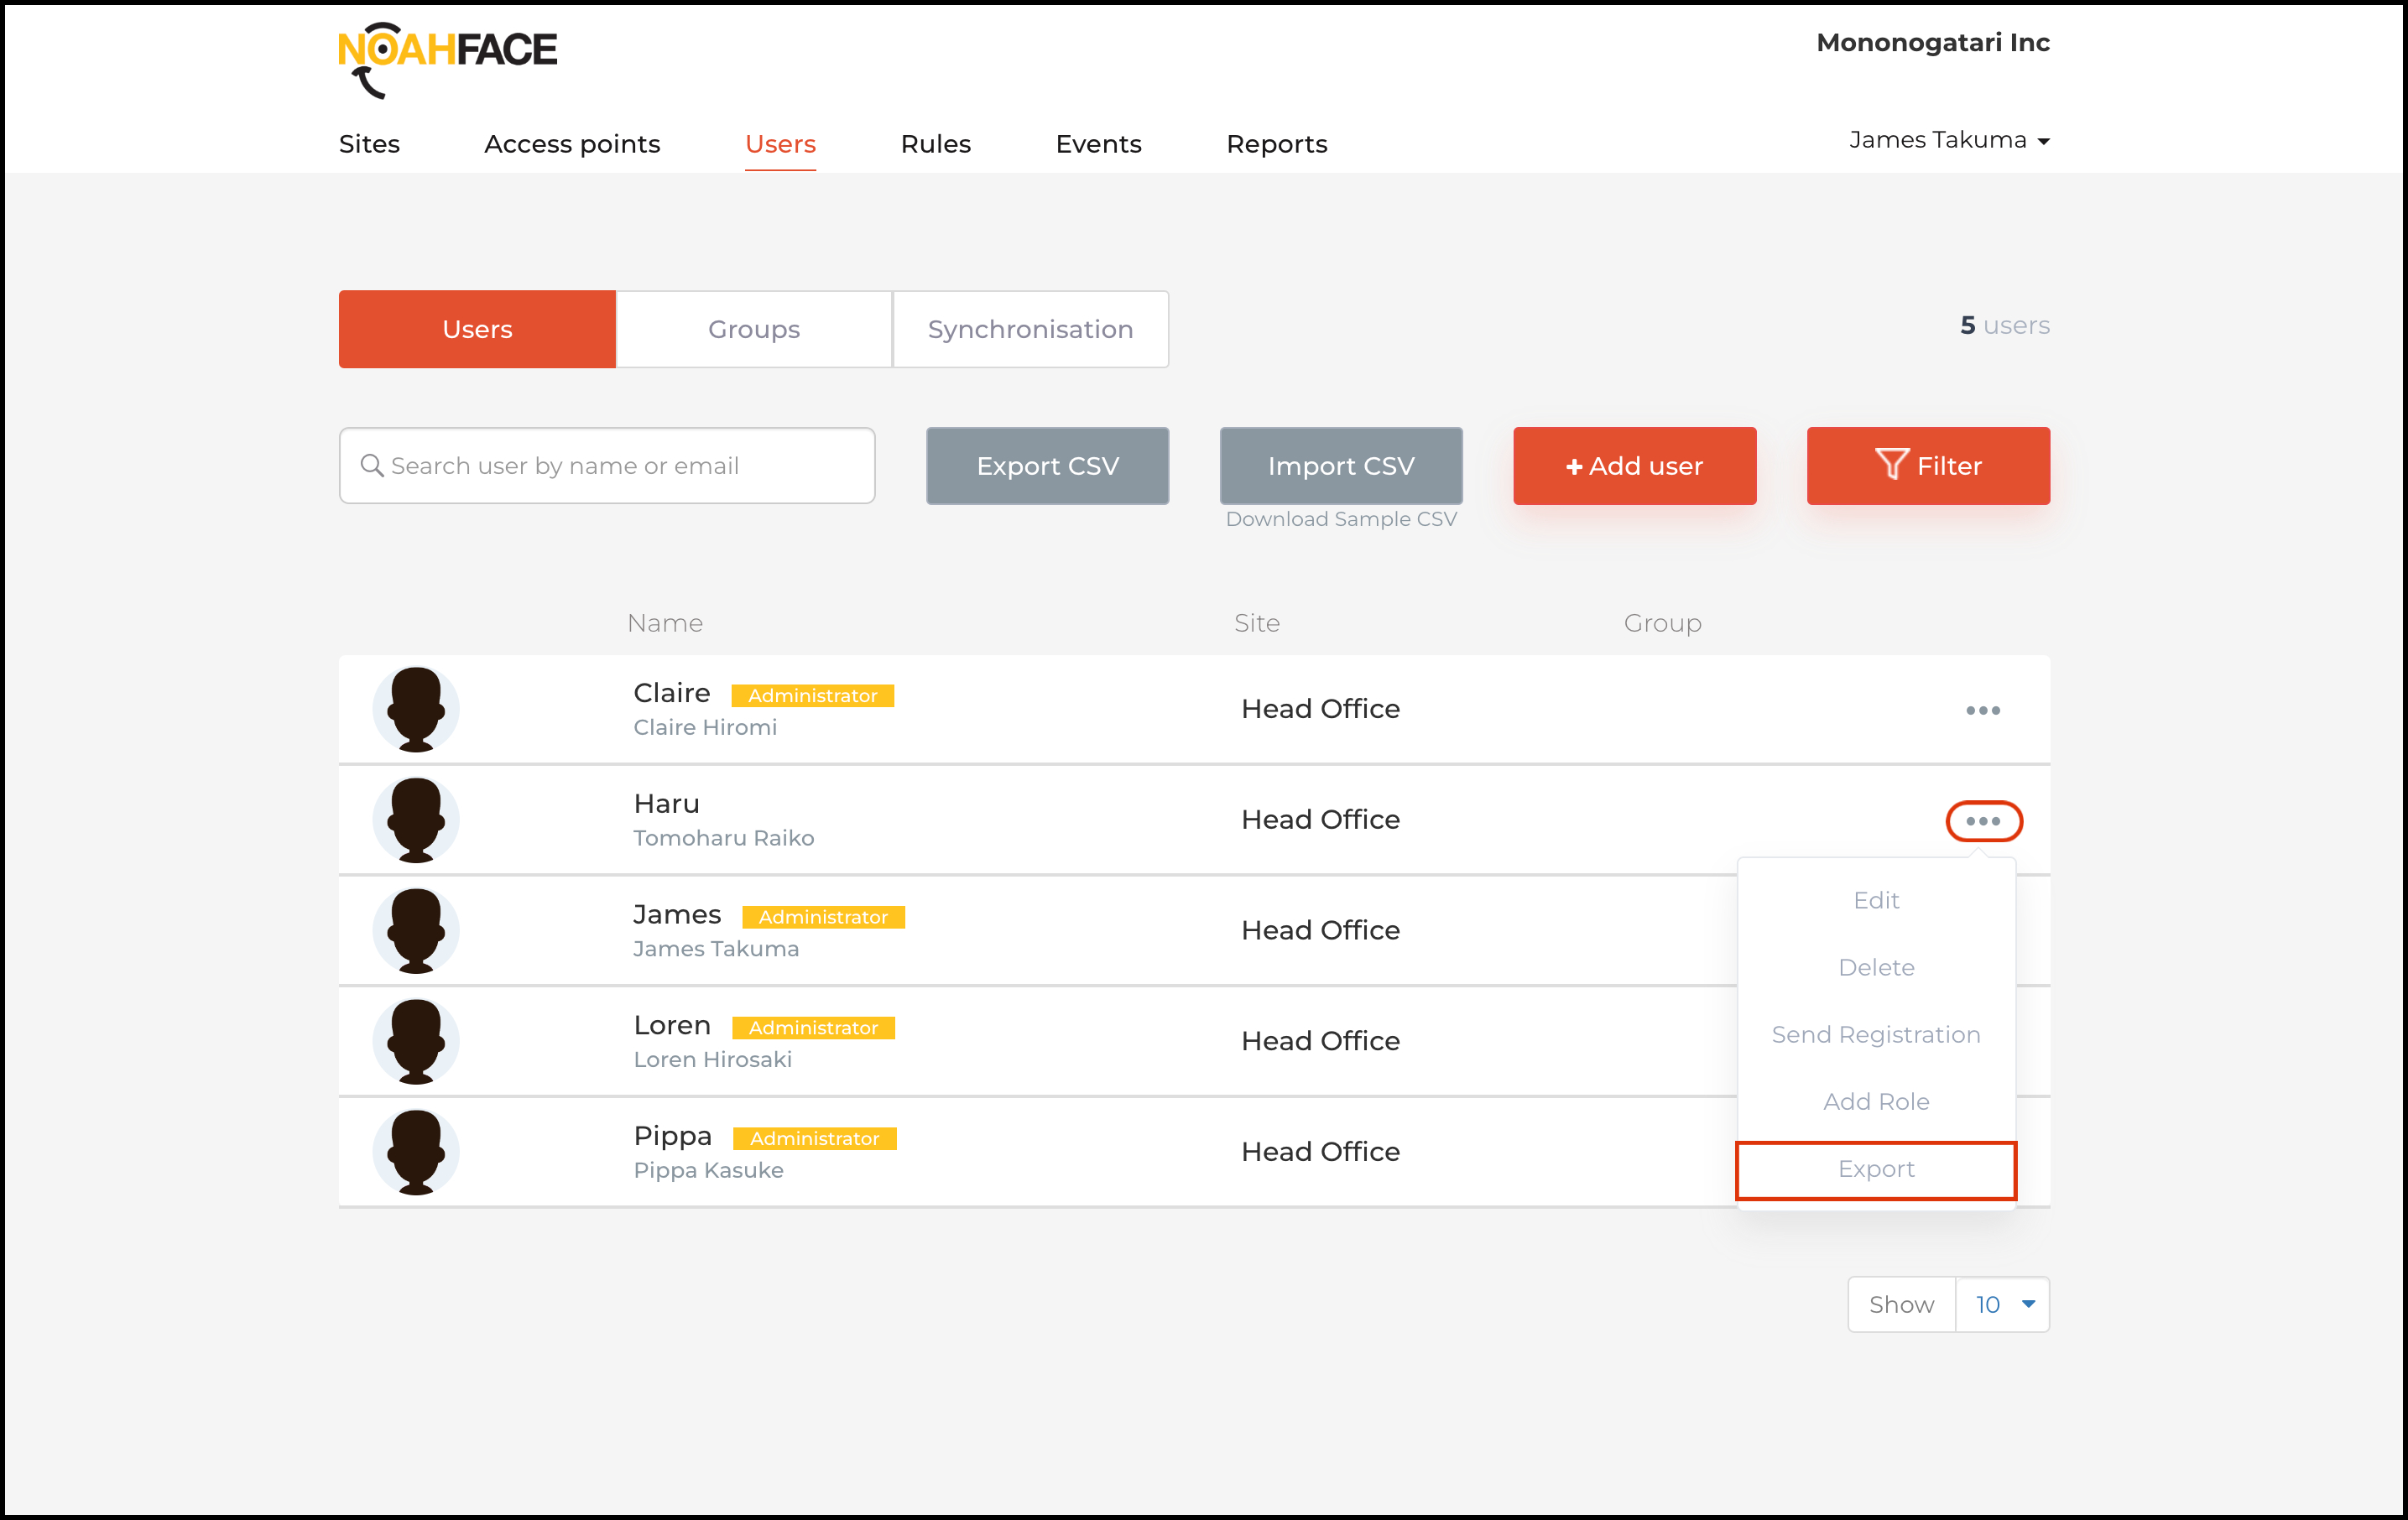Click Pippa Kasuke's avatar silhouette

point(416,1152)
